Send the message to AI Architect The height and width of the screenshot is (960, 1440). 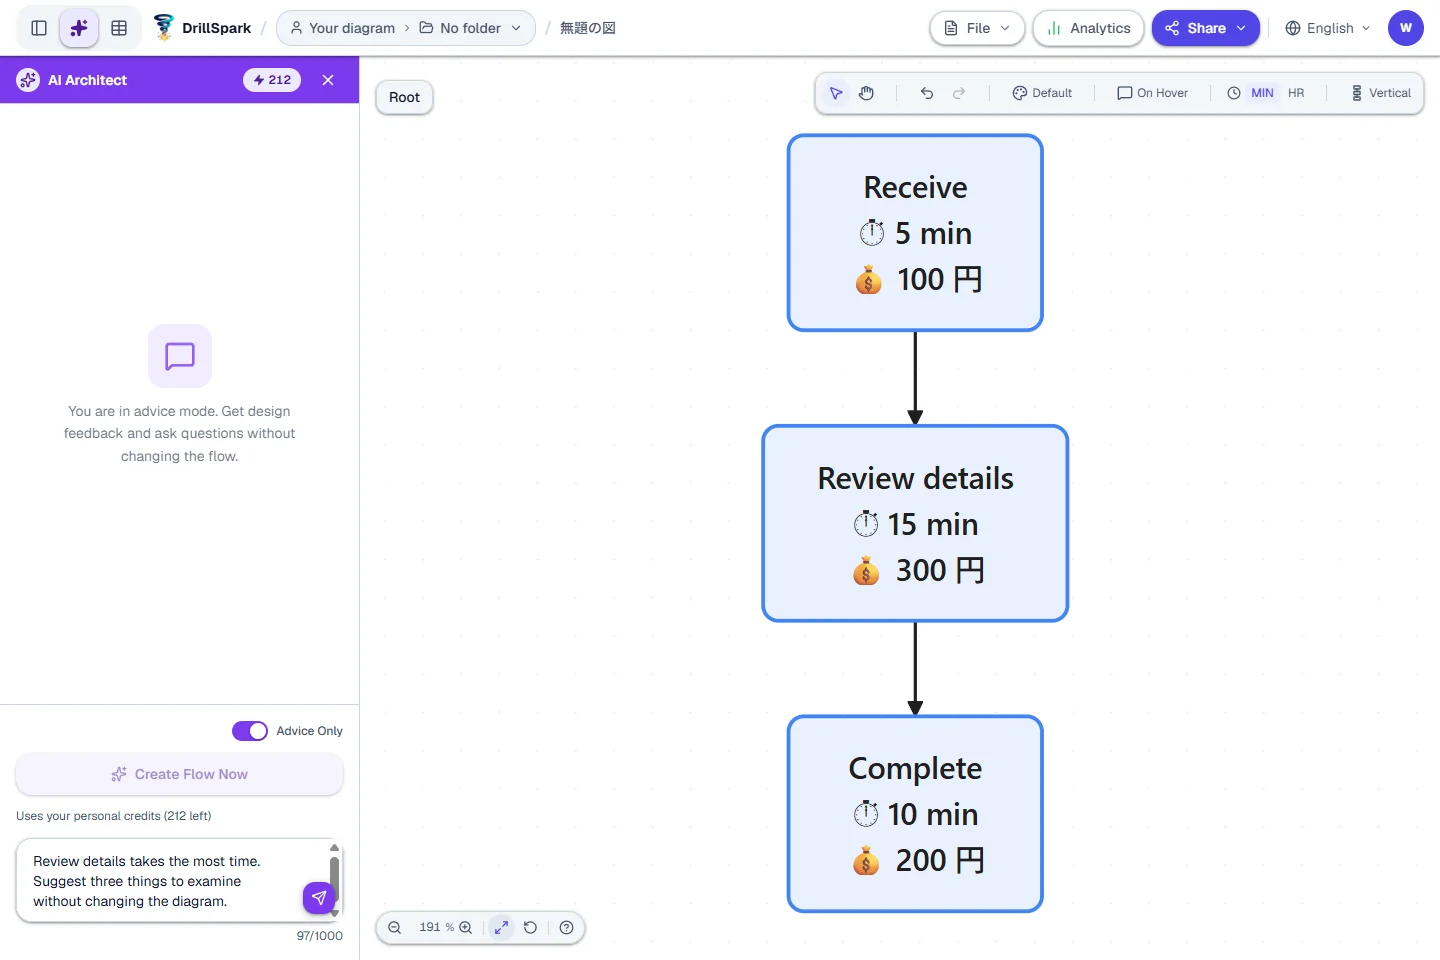tap(319, 898)
